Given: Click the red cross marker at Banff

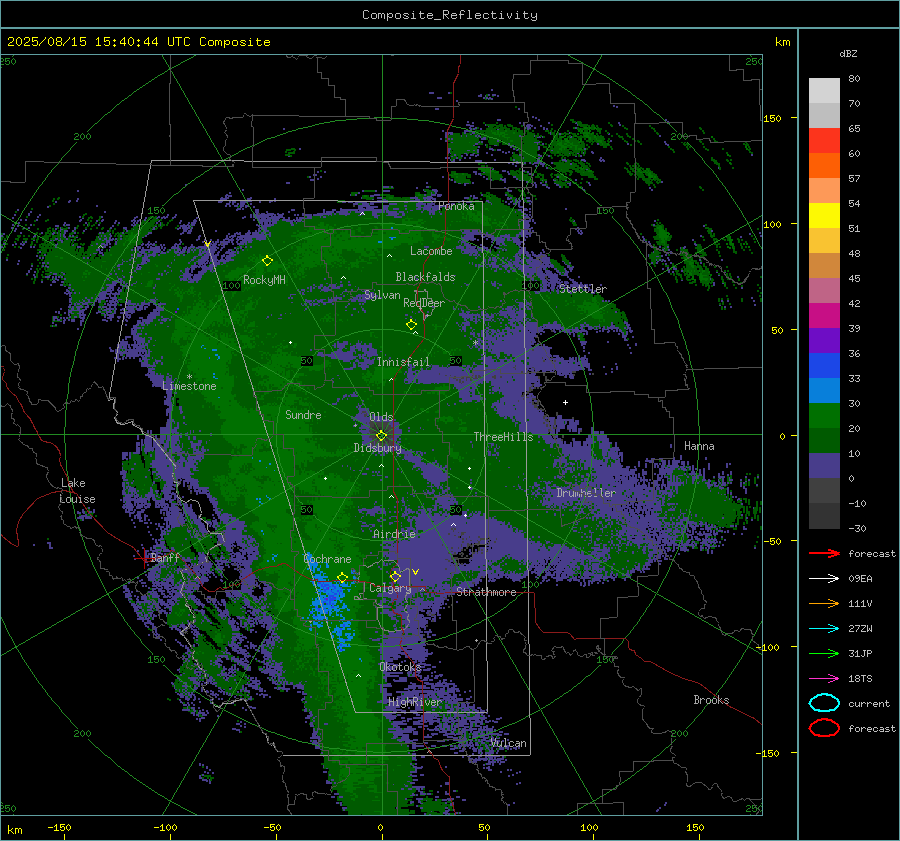Looking at the screenshot, I should (143, 557).
